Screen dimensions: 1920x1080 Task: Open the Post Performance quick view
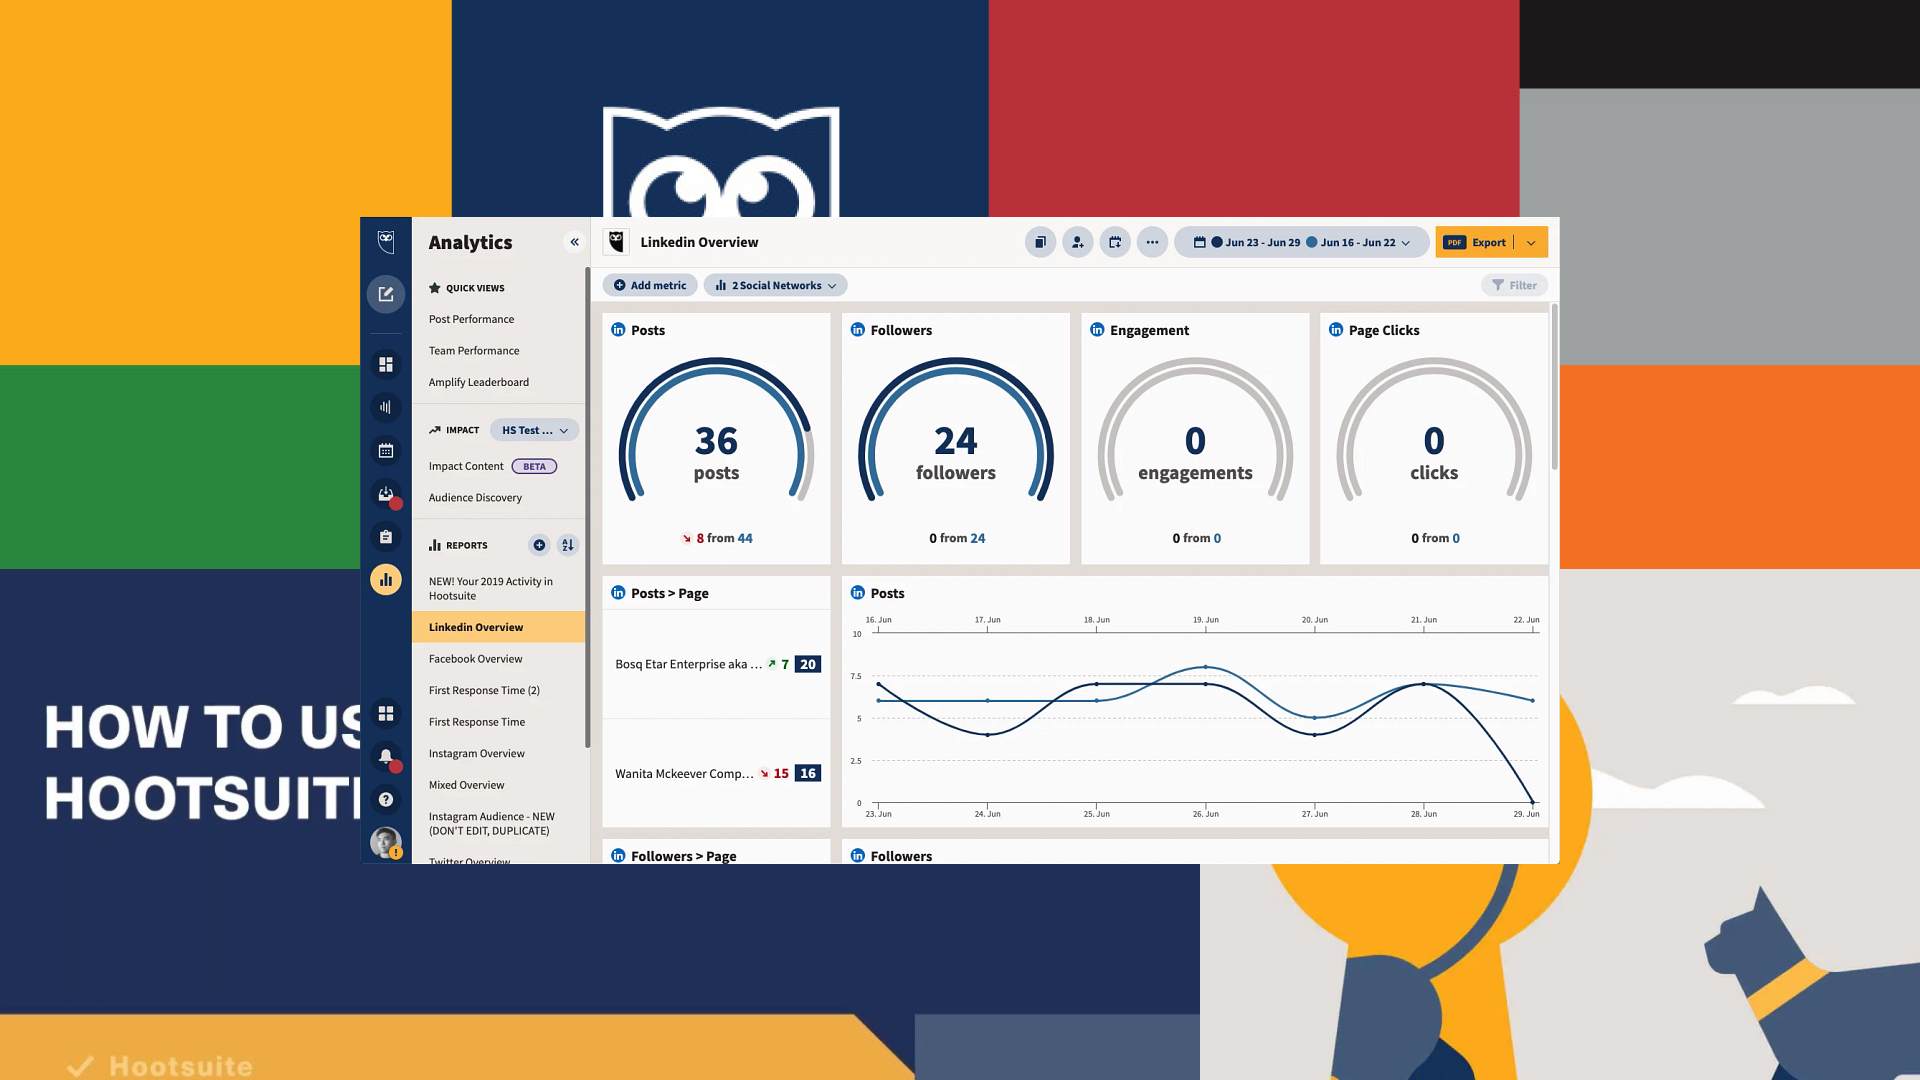pos(471,319)
